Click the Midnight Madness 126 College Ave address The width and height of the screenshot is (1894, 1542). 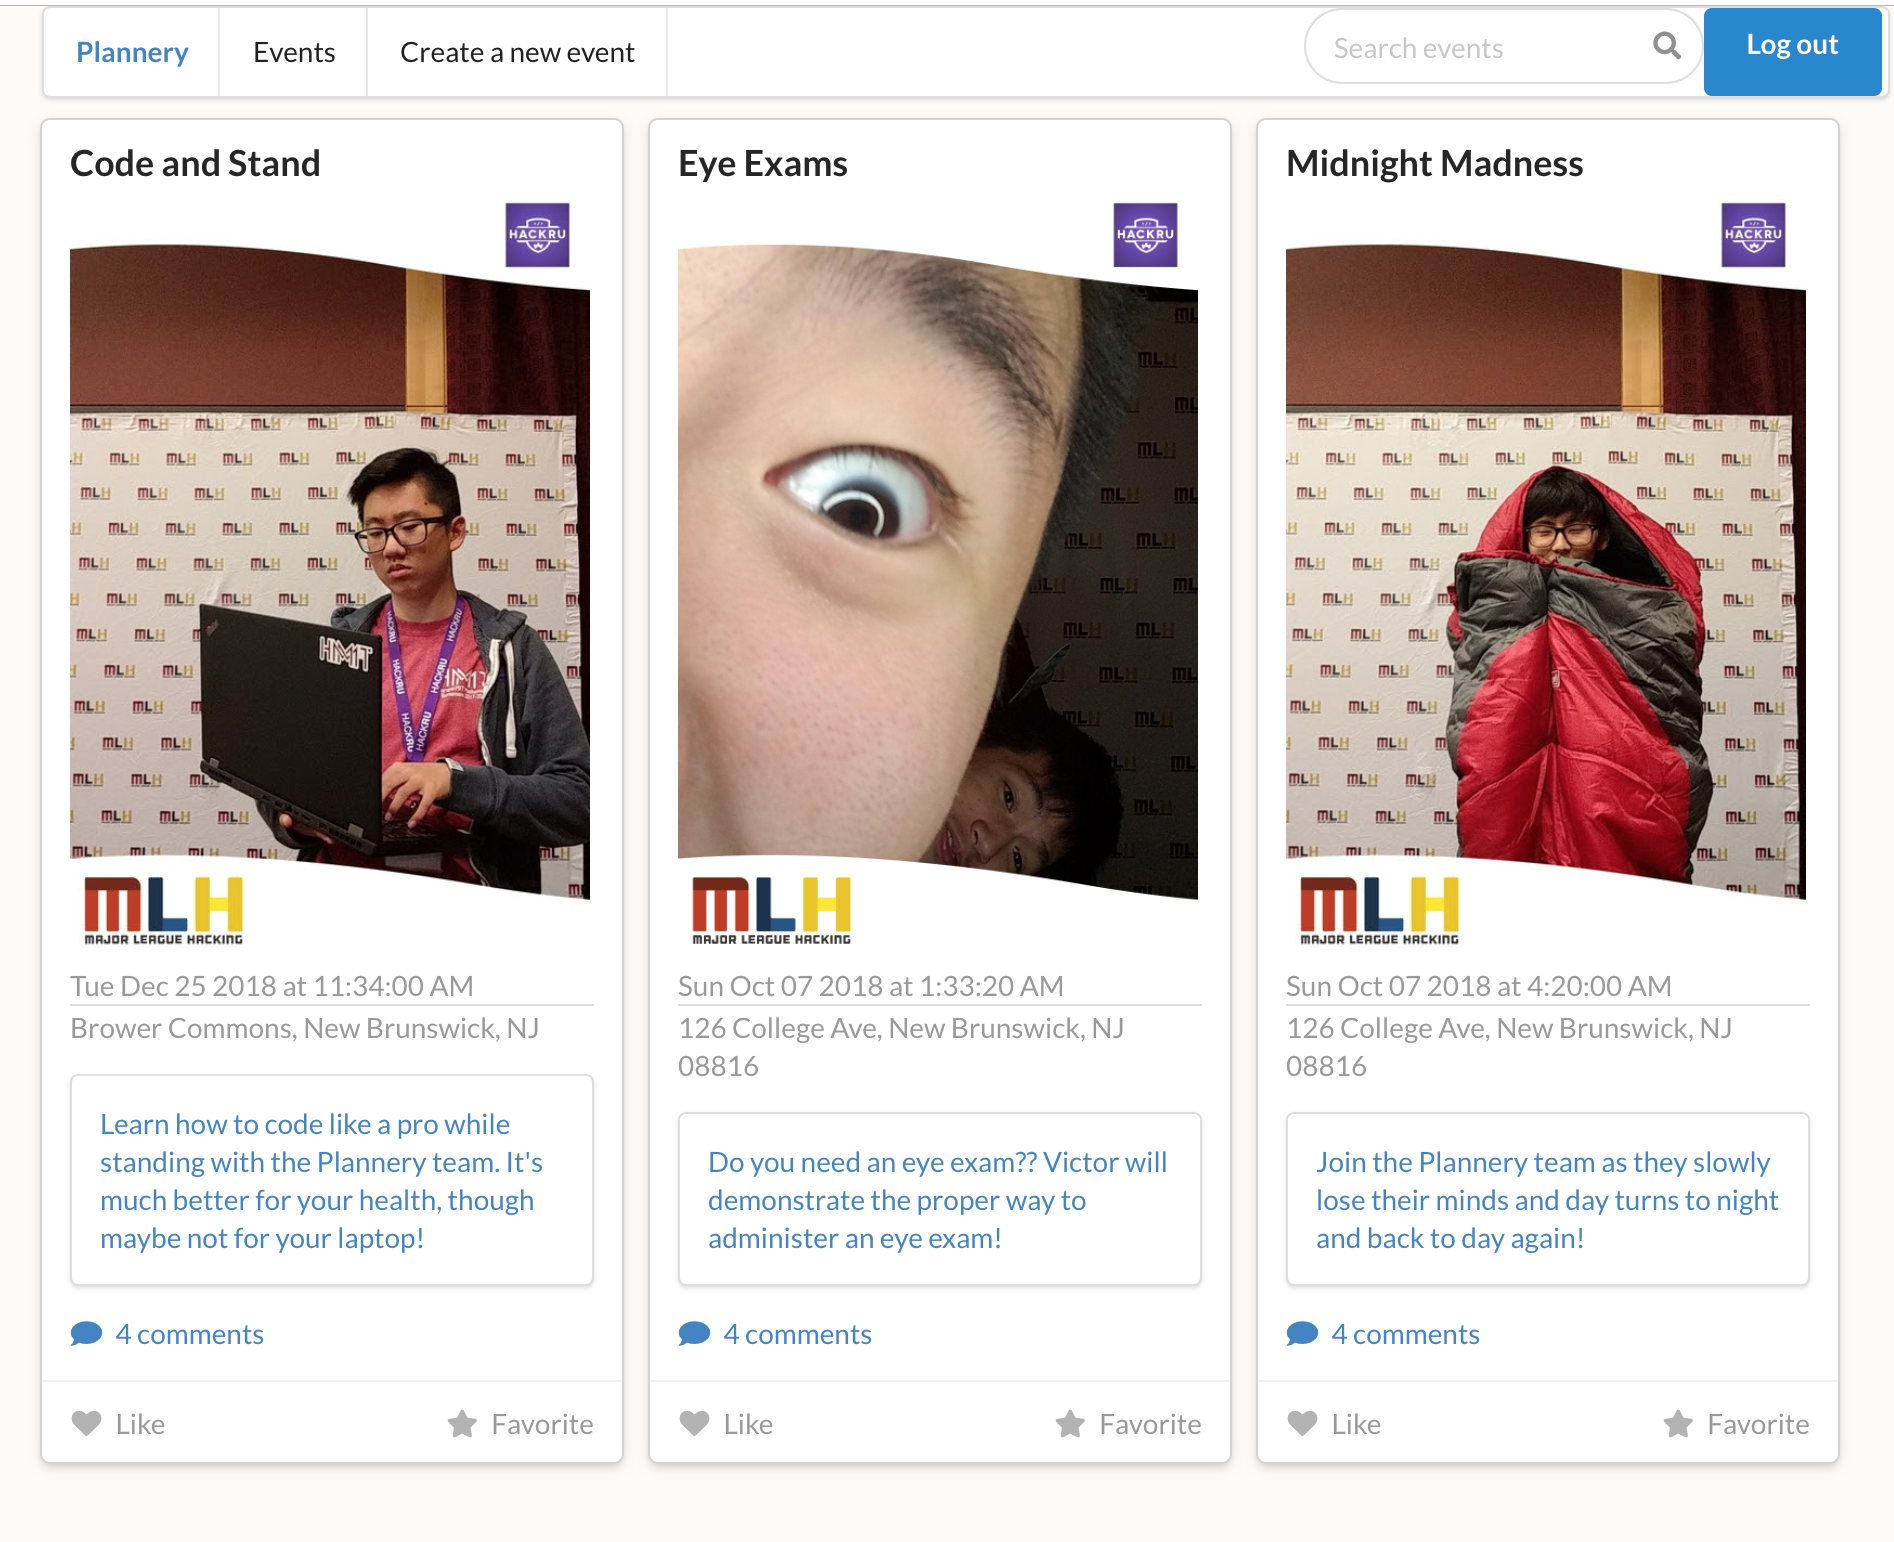coord(1509,1047)
